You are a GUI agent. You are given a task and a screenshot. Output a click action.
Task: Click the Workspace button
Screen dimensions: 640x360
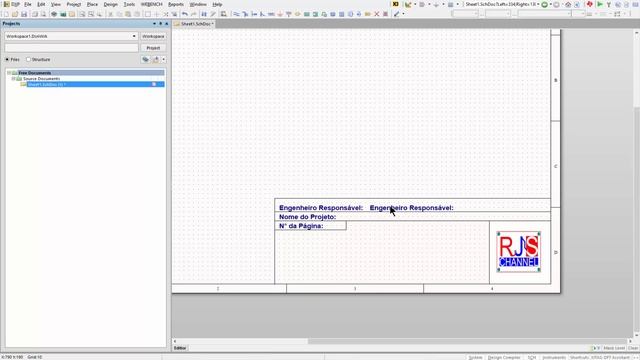(153, 36)
